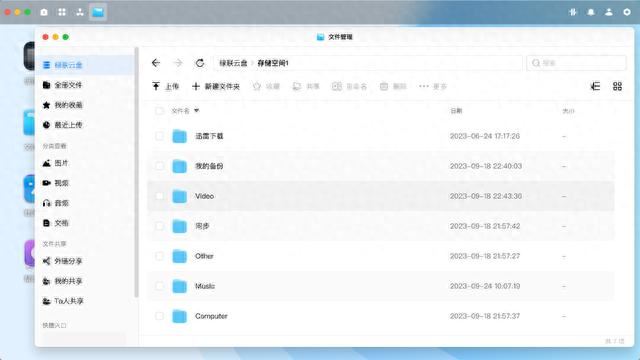The image size is (640, 360).
Task: Toggle the select-all checkbox in header
Action: point(159,111)
